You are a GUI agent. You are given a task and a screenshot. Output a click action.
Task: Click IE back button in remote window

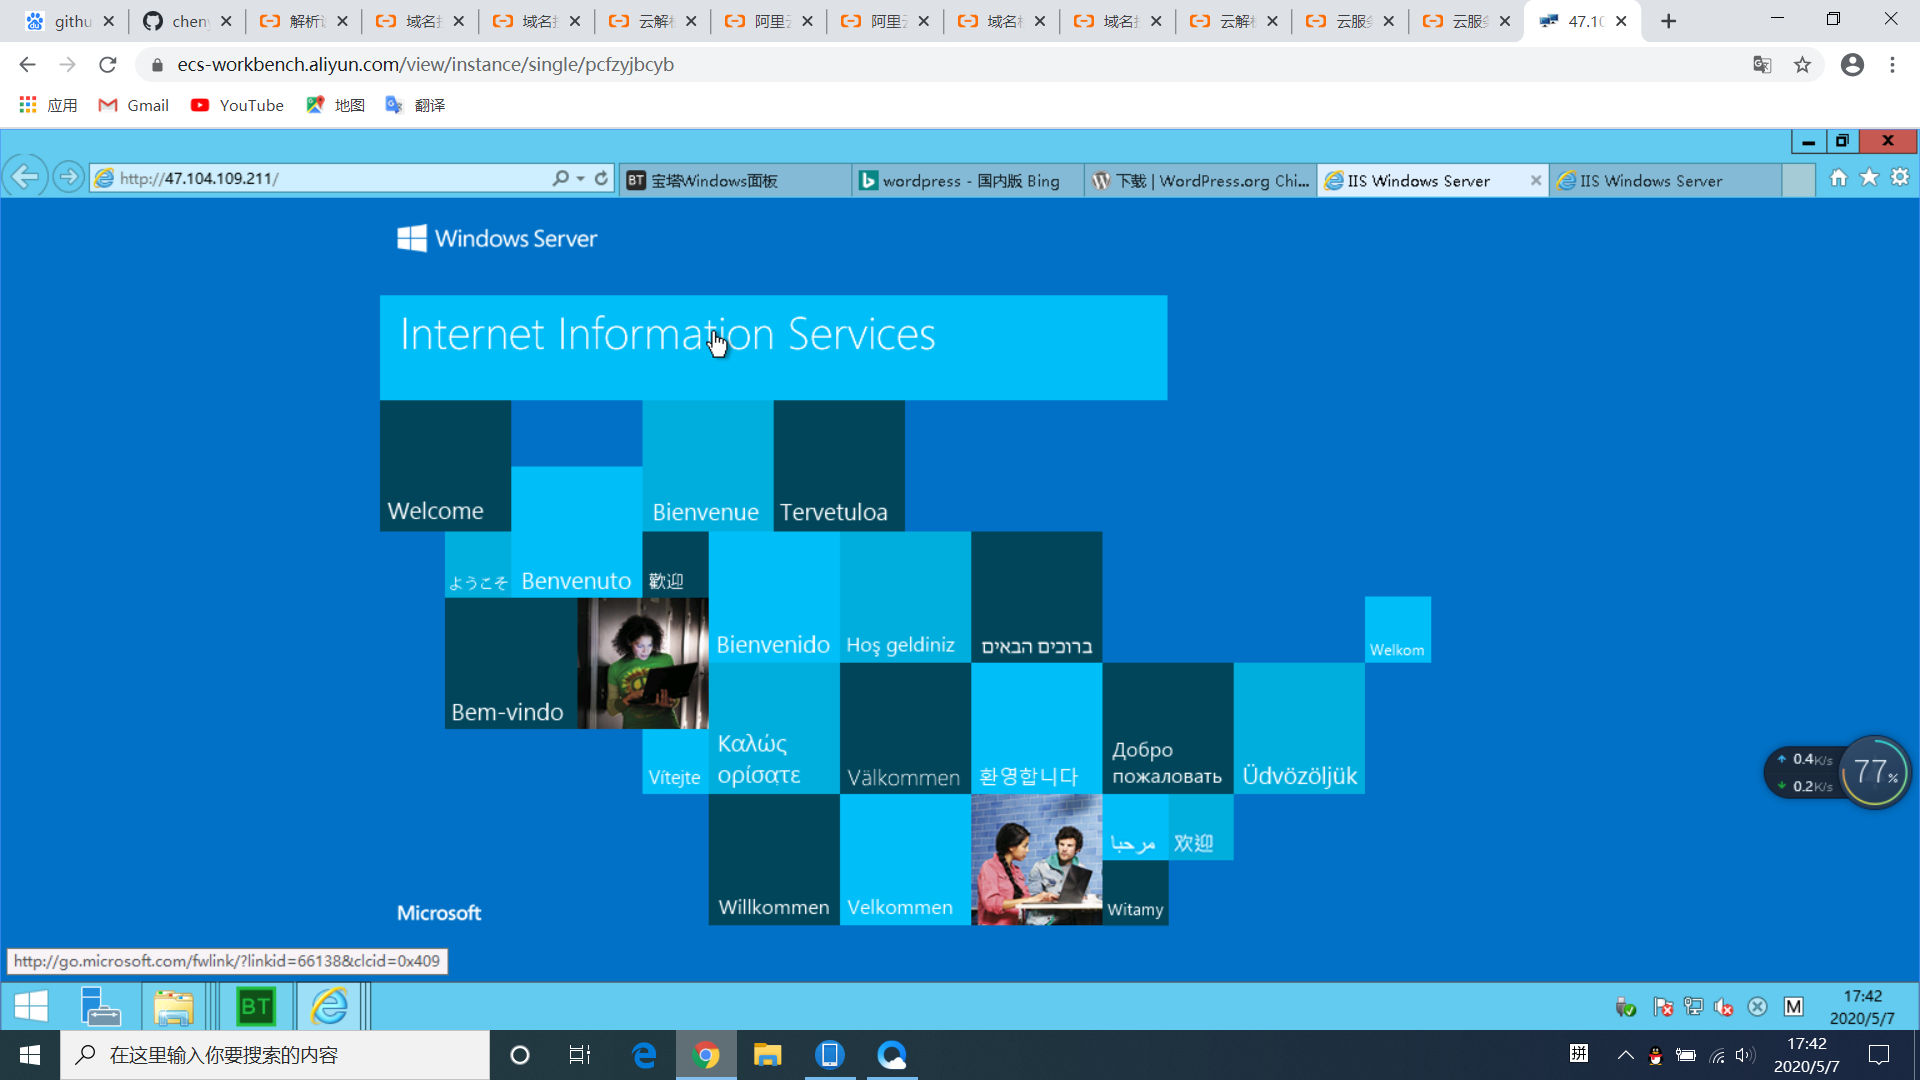25,178
